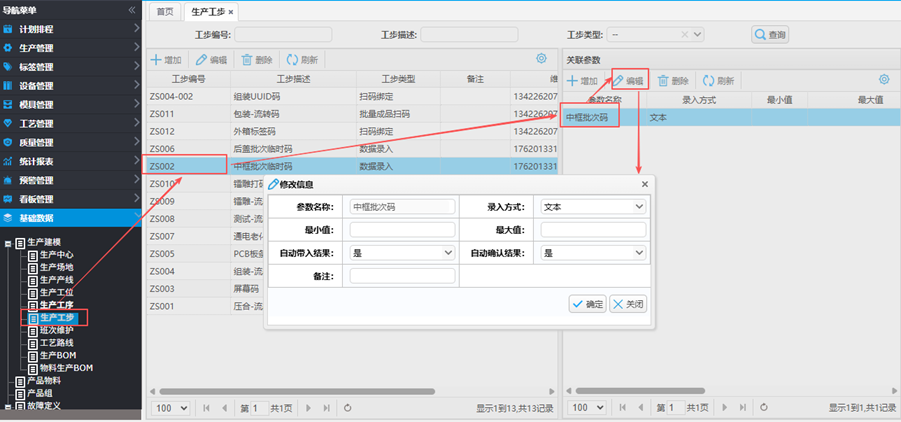This screenshot has height=422, width=901.
Task: Click the 最小值 input in dialog
Action: coord(402,230)
